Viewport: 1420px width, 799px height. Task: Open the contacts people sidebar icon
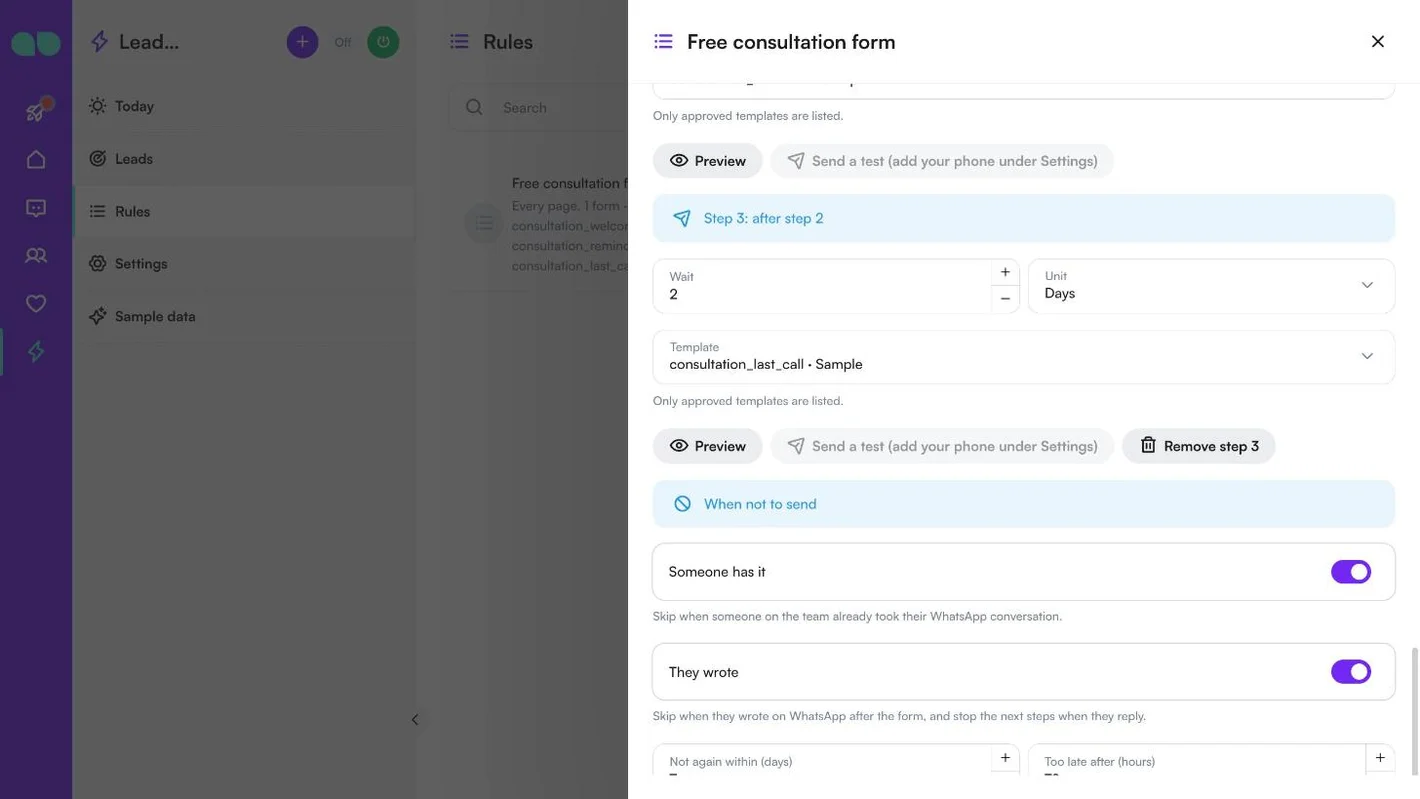(36, 255)
